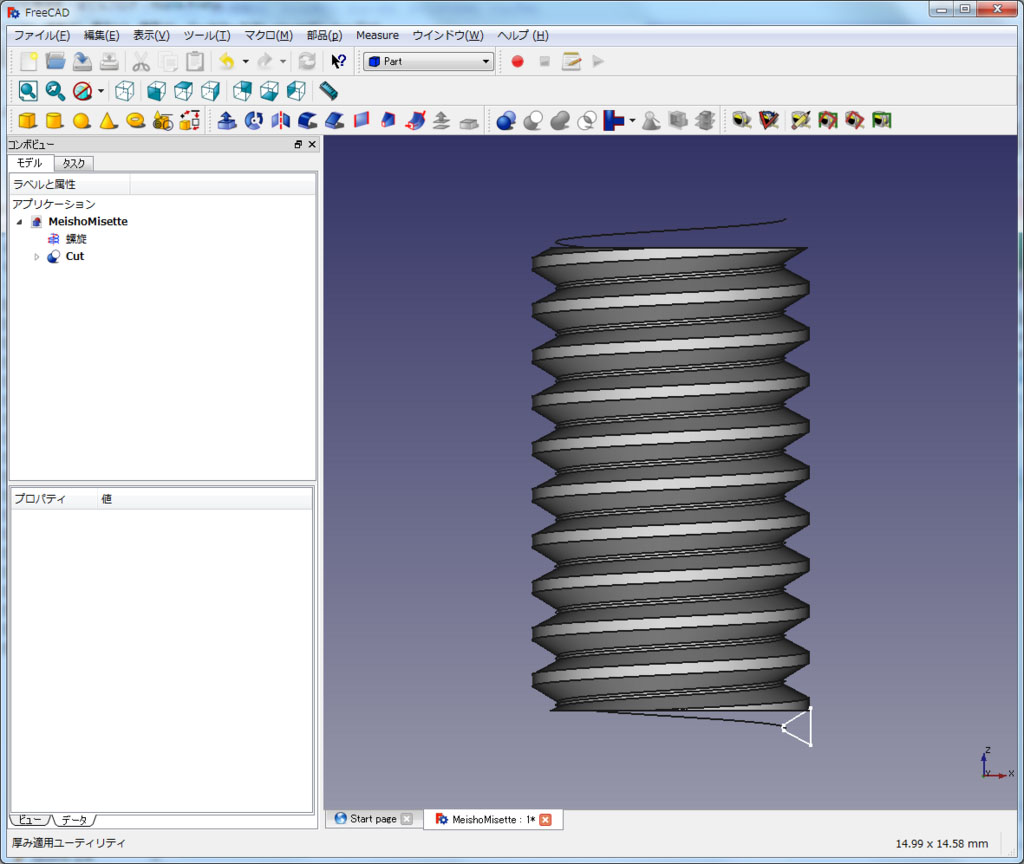Fuse shapes with union icon
This screenshot has width=1024, height=864.
click(560, 120)
